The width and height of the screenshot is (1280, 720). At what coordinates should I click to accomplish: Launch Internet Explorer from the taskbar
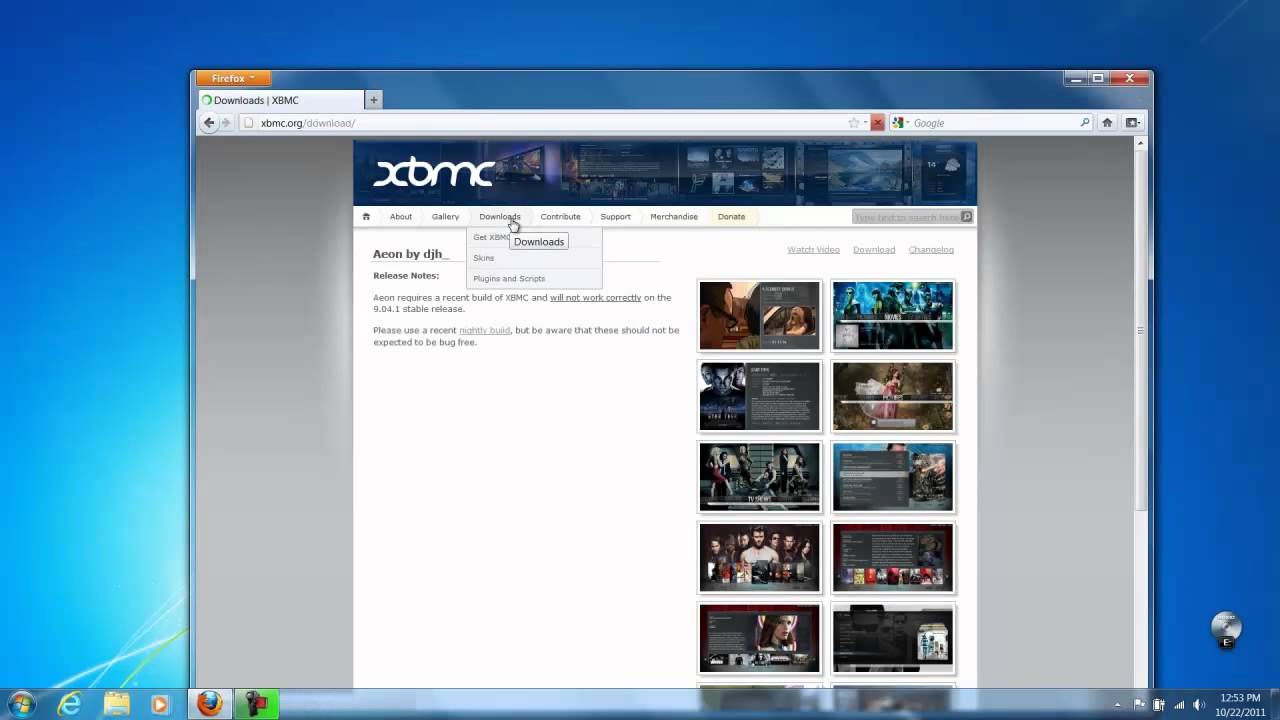pos(69,704)
